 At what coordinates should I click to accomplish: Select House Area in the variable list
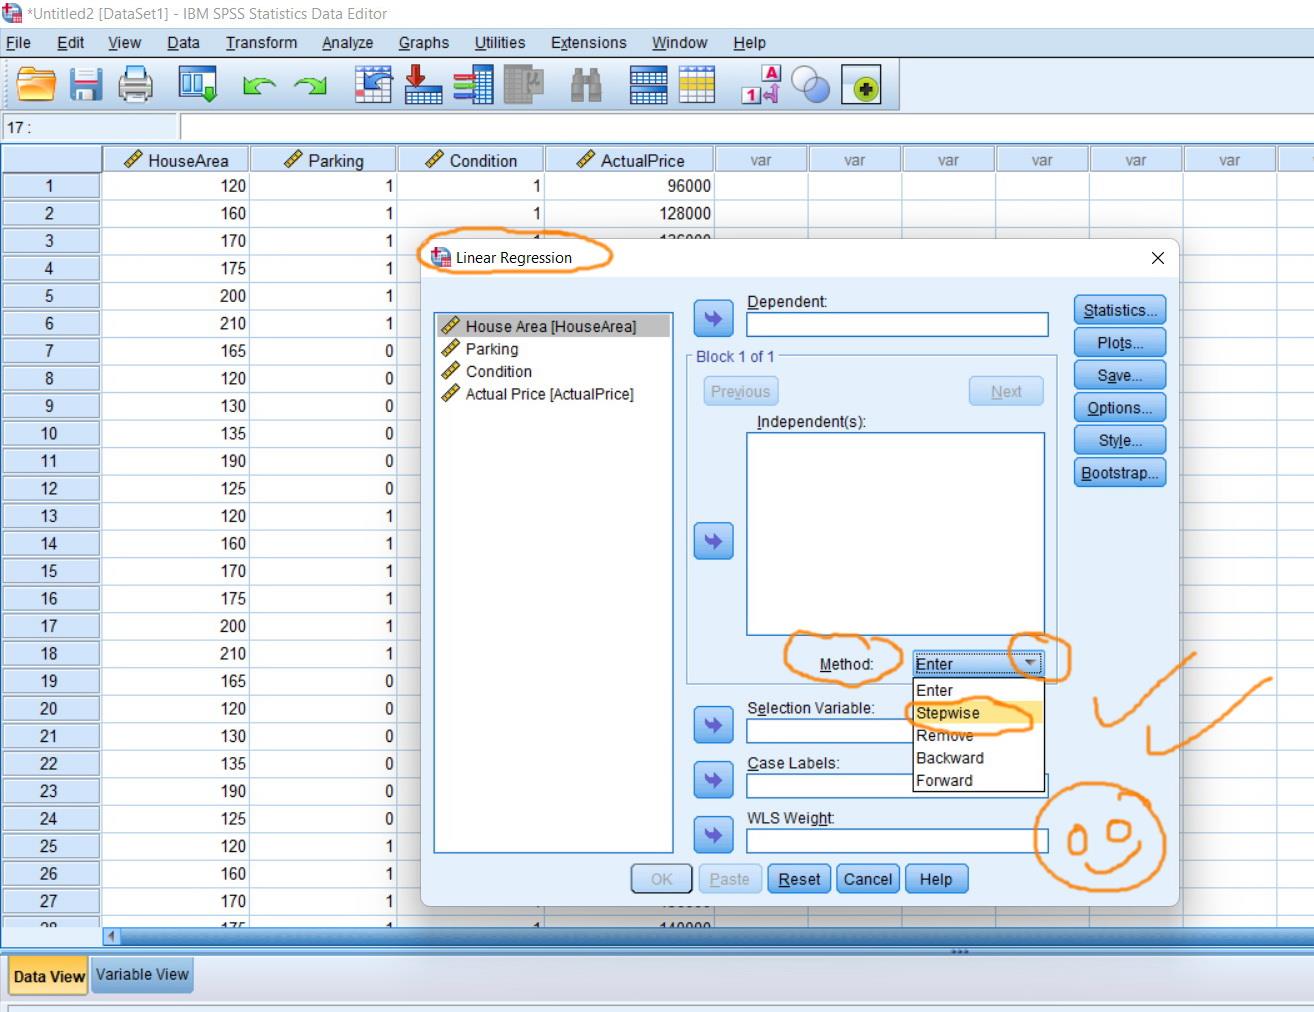point(550,325)
